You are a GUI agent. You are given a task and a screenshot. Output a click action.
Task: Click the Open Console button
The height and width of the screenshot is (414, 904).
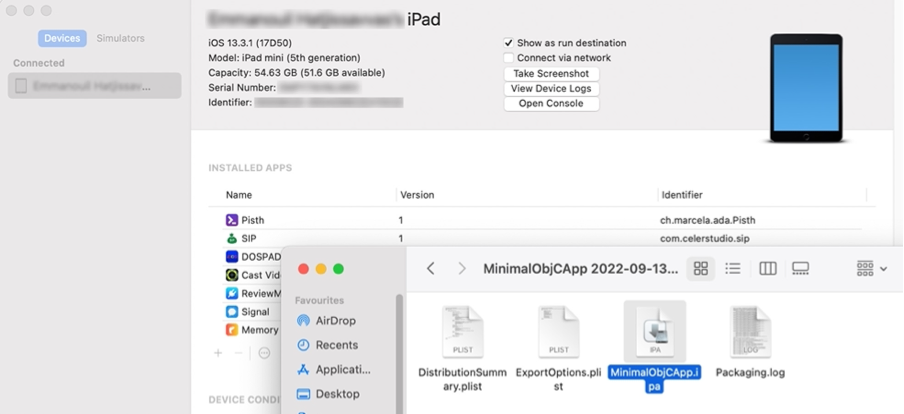tap(551, 104)
